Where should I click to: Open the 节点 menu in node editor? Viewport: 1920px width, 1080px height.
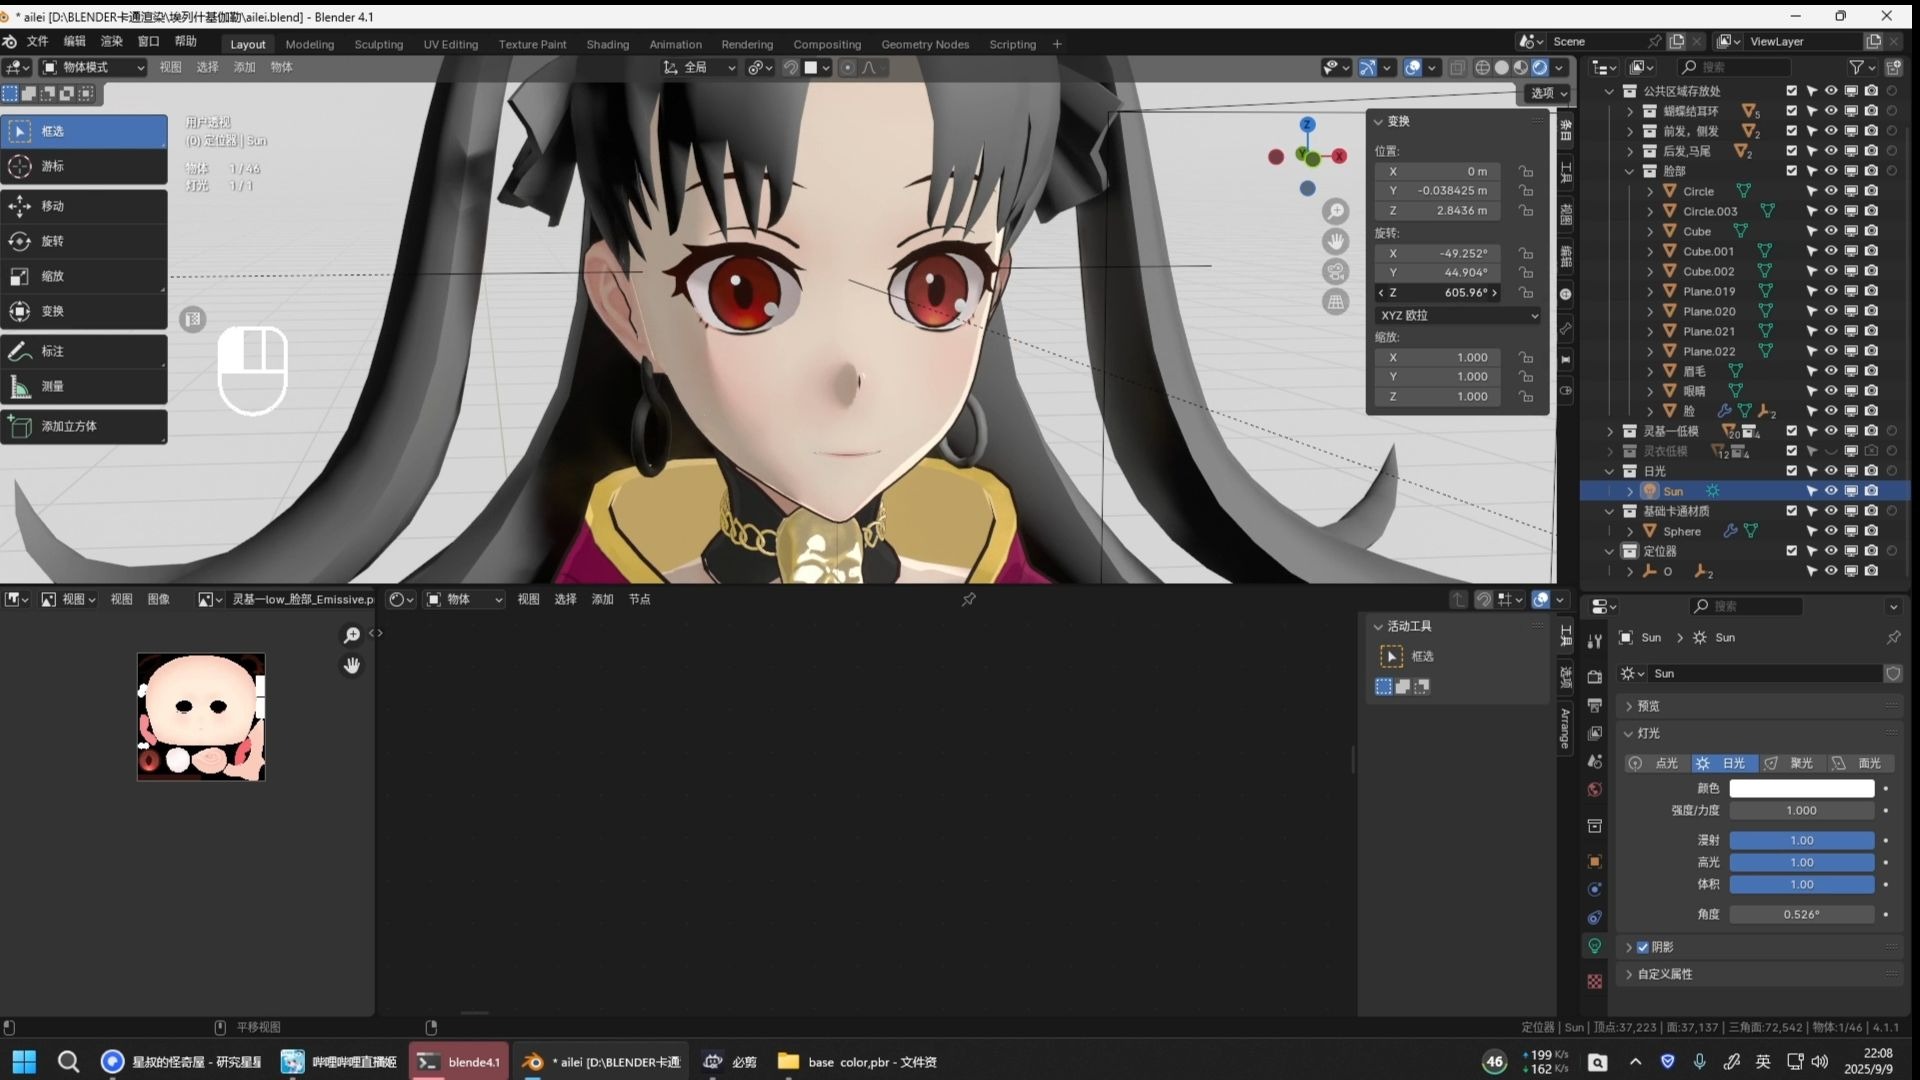[639, 599]
